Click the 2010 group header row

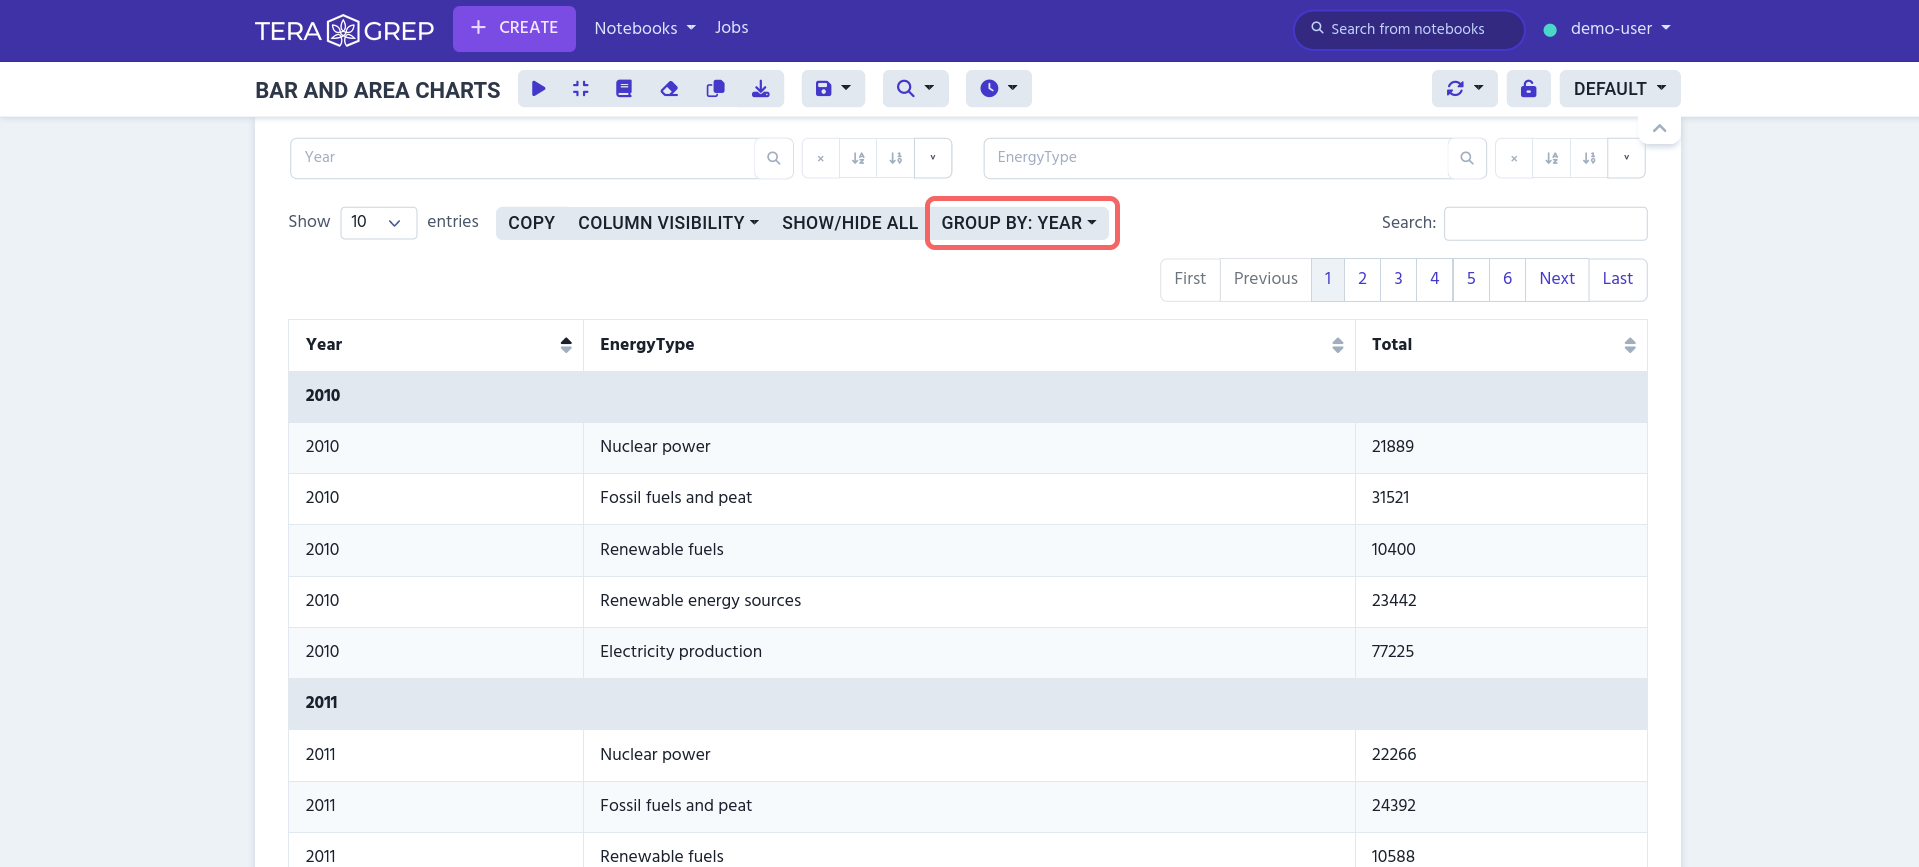tap(968, 396)
